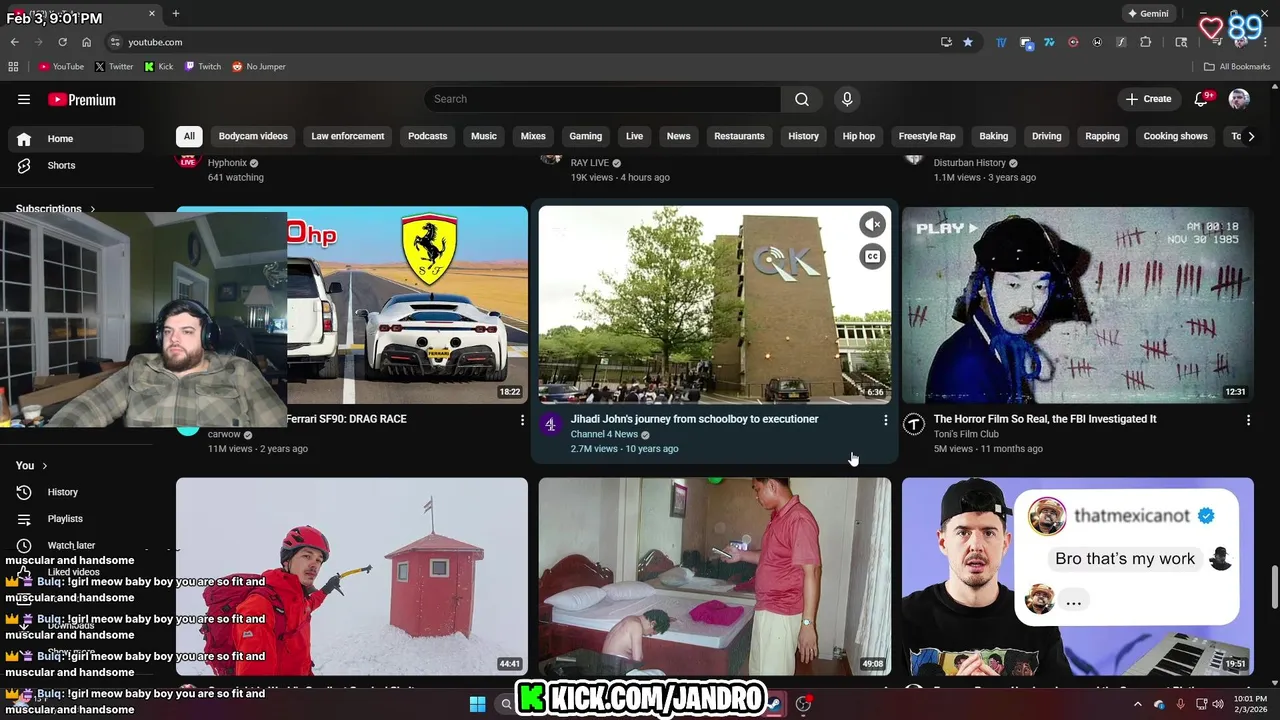
Task: Select the Podcasts chip
Action: tap(428, 136)
